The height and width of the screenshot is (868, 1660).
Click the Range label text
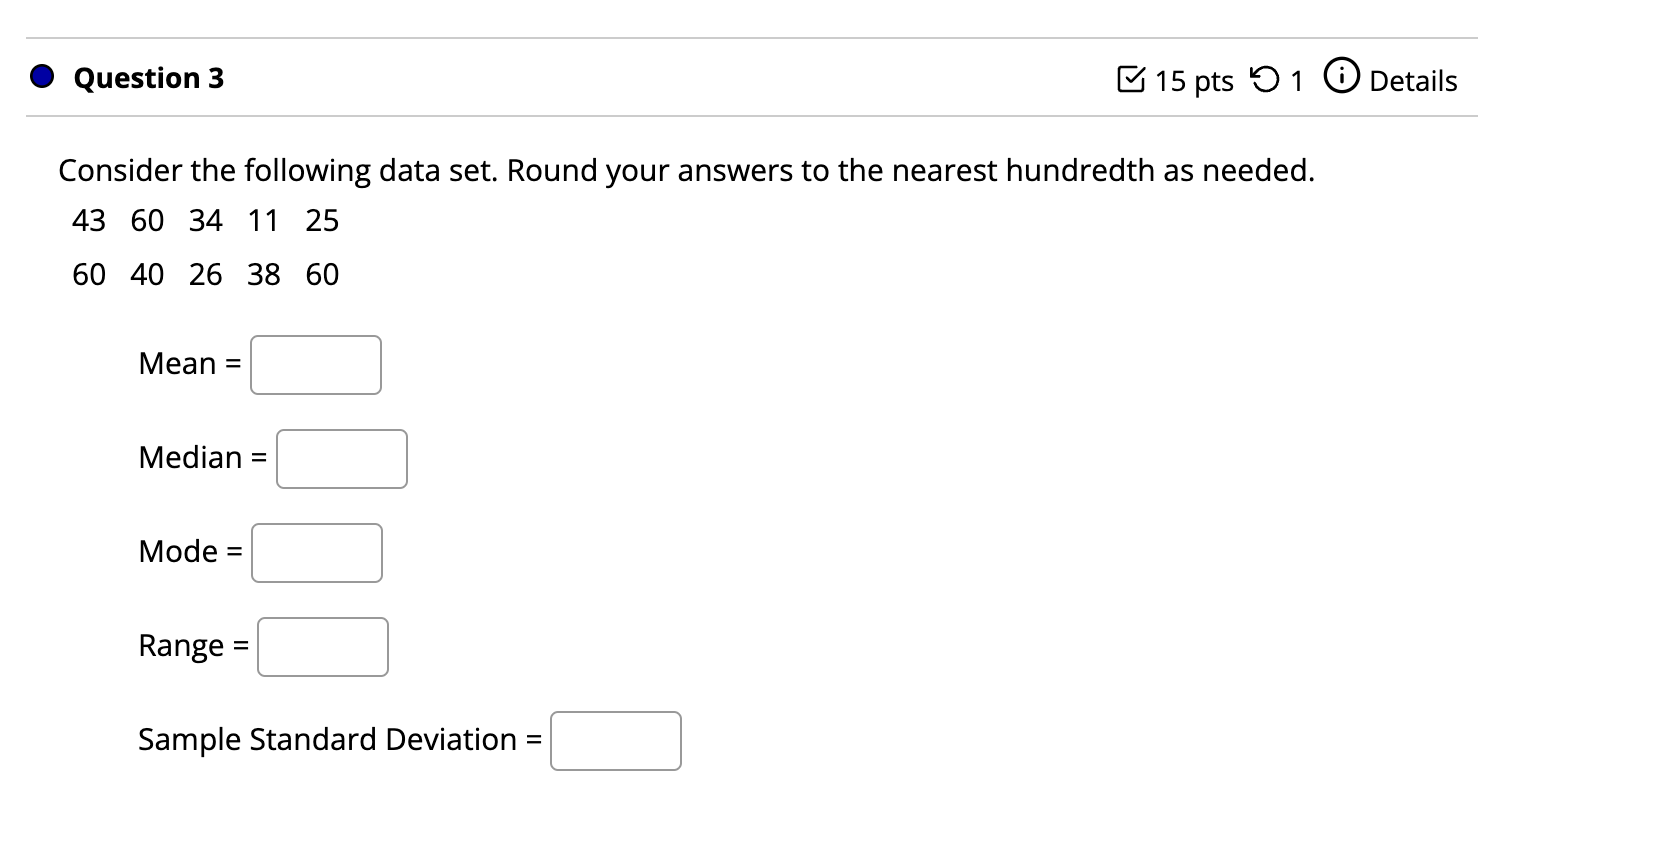click(181, 646)
